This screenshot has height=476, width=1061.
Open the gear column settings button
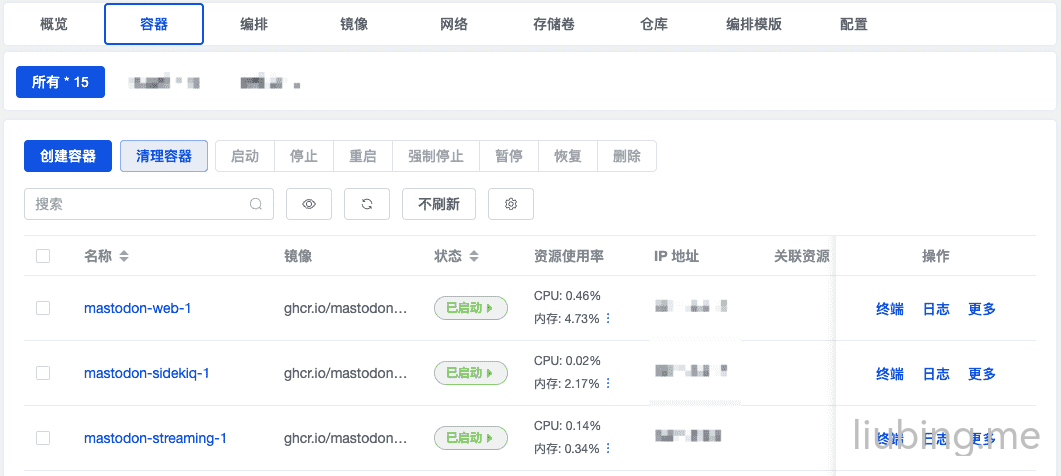coord(511,204)
